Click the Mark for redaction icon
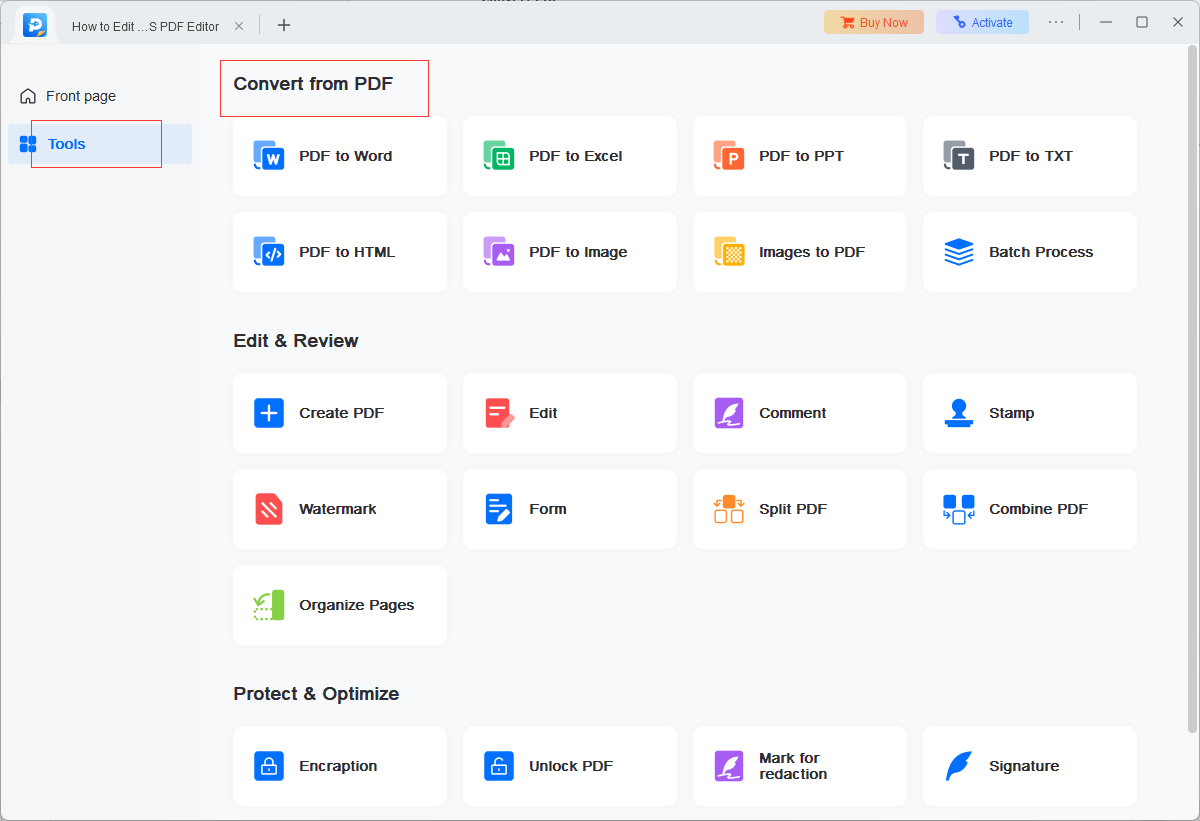 (729, 766)
